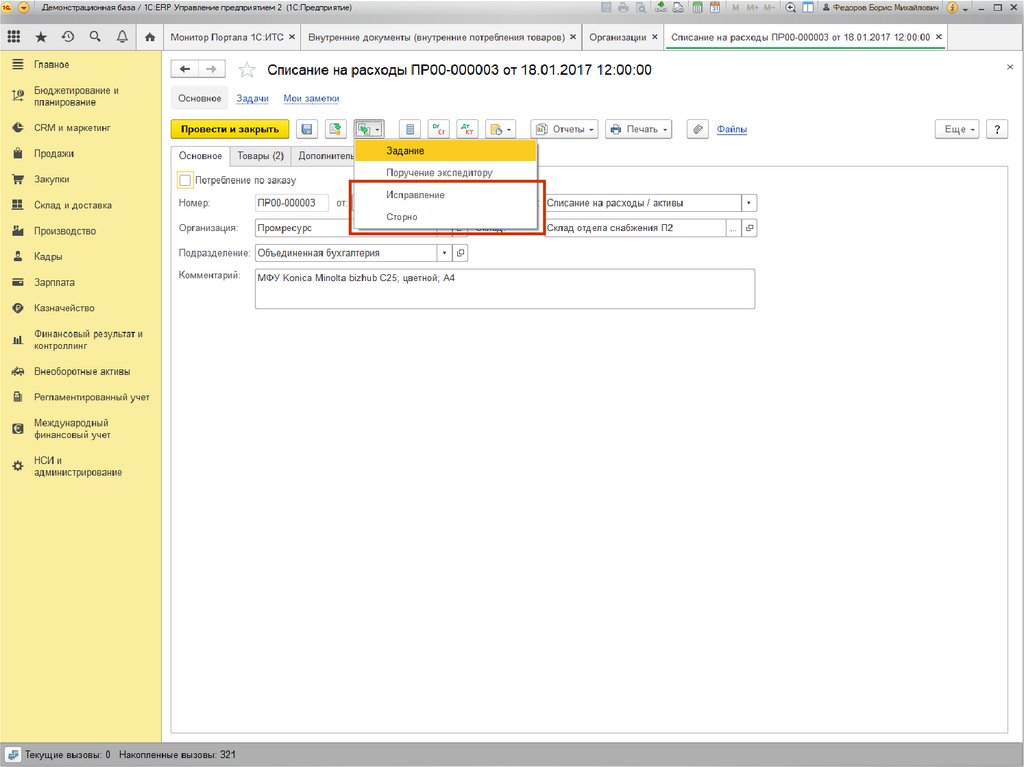
Task: Click the save document diskette icon
Action: (307, 129)
